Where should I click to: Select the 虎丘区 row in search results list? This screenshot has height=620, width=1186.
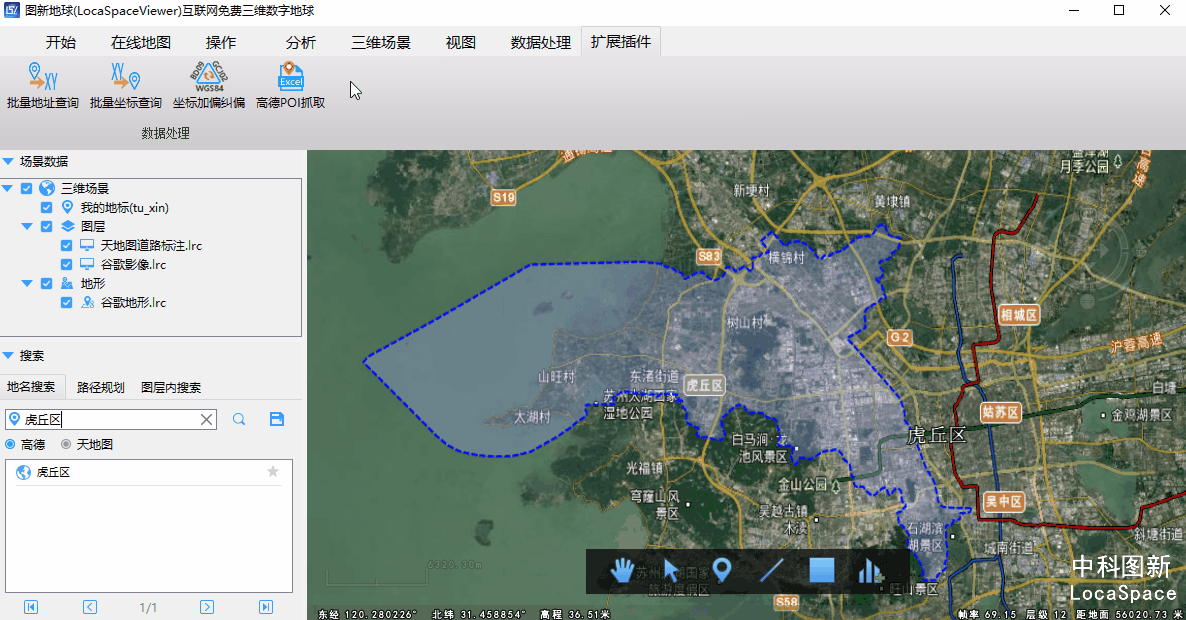pos(148,472)
